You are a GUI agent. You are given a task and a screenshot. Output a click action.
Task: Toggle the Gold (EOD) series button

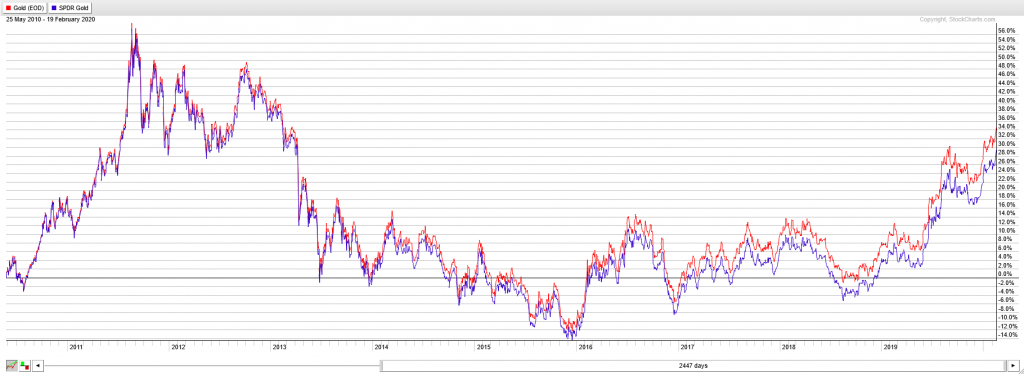click(24, 8)
